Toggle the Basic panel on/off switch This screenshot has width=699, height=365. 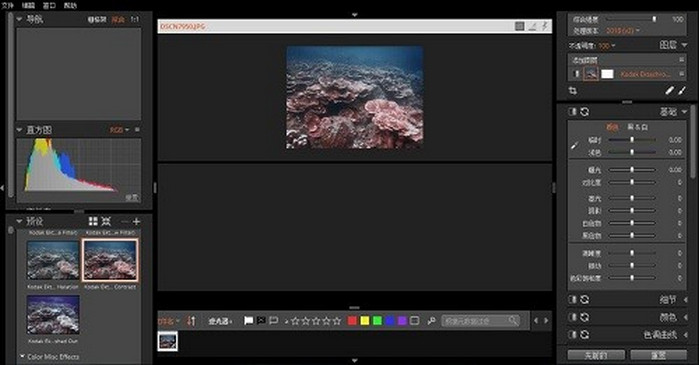tap(573, 112)
